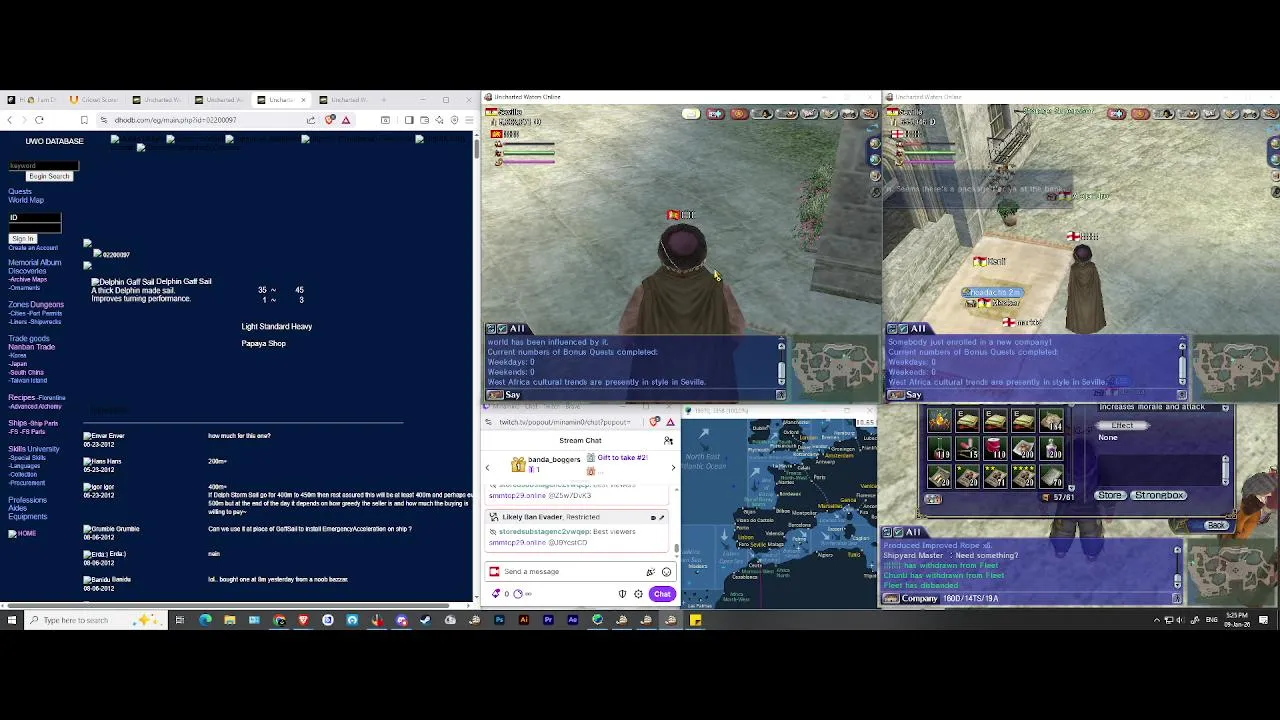This screenshot has height=720, width=1280.
Task: Go back in the UWO Database browser
Action: 9,120
